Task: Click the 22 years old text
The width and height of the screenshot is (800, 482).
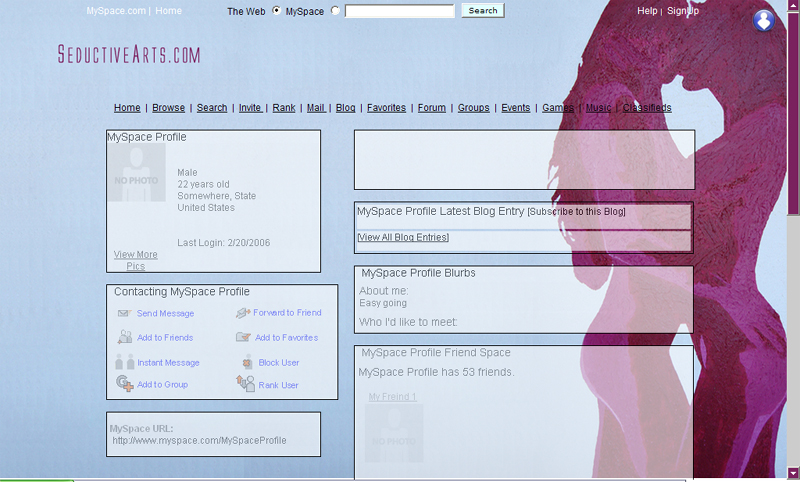Action: [x=203, y=184]
